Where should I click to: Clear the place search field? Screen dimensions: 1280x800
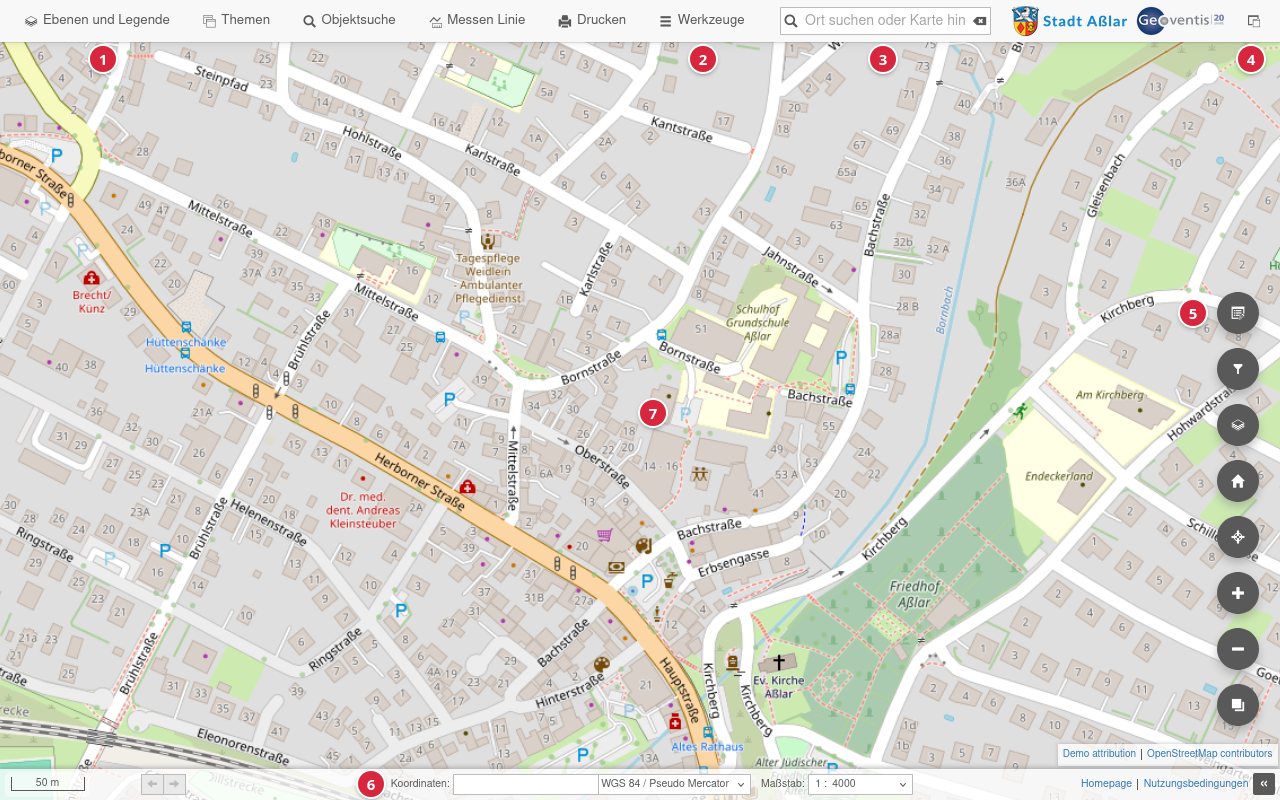tap(979, 20)
